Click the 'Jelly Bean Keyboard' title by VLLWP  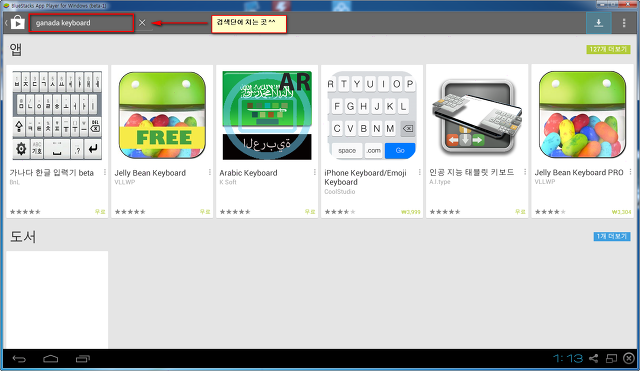[x=150, y=173]
